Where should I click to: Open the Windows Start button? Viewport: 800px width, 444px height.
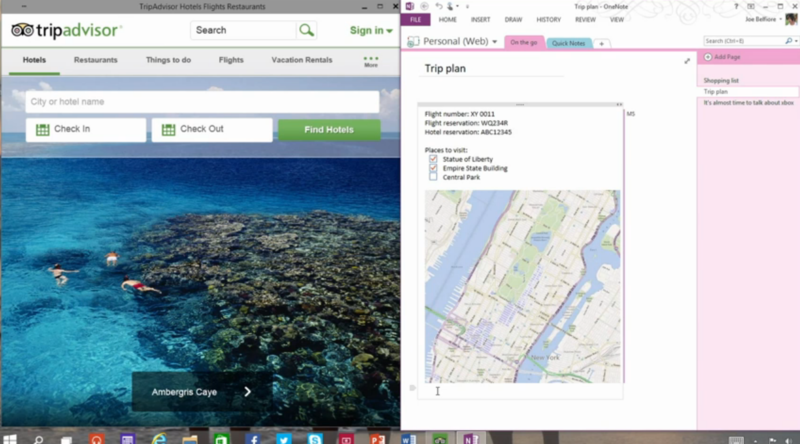pyautogui.click(x=10, y=439)
